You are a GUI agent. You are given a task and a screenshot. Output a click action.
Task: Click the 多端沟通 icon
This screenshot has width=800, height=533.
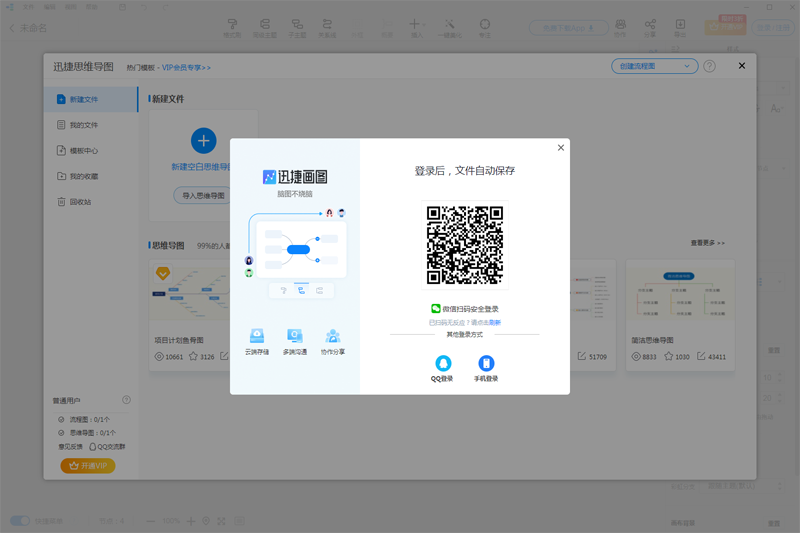(x=295, y=336)
